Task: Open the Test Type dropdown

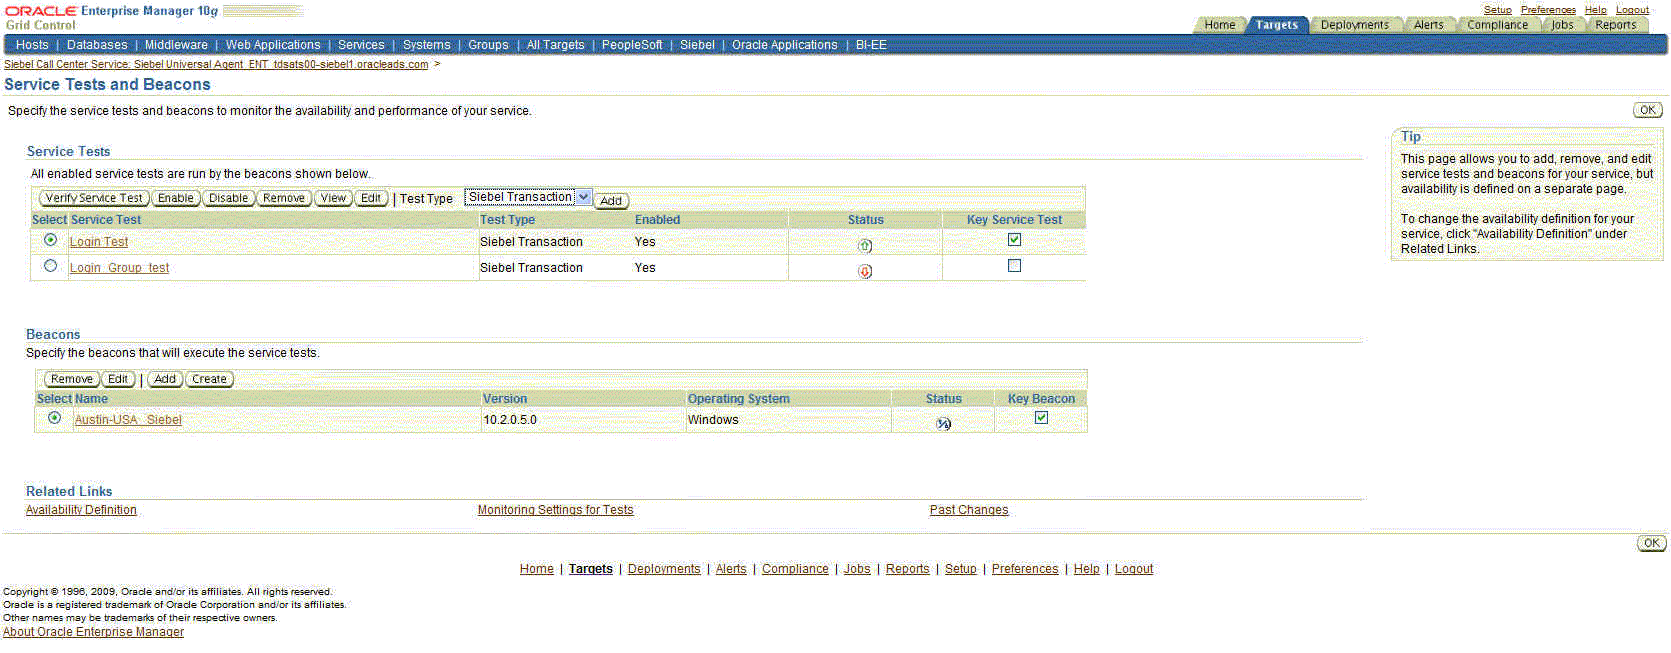Action: [528, 197]
